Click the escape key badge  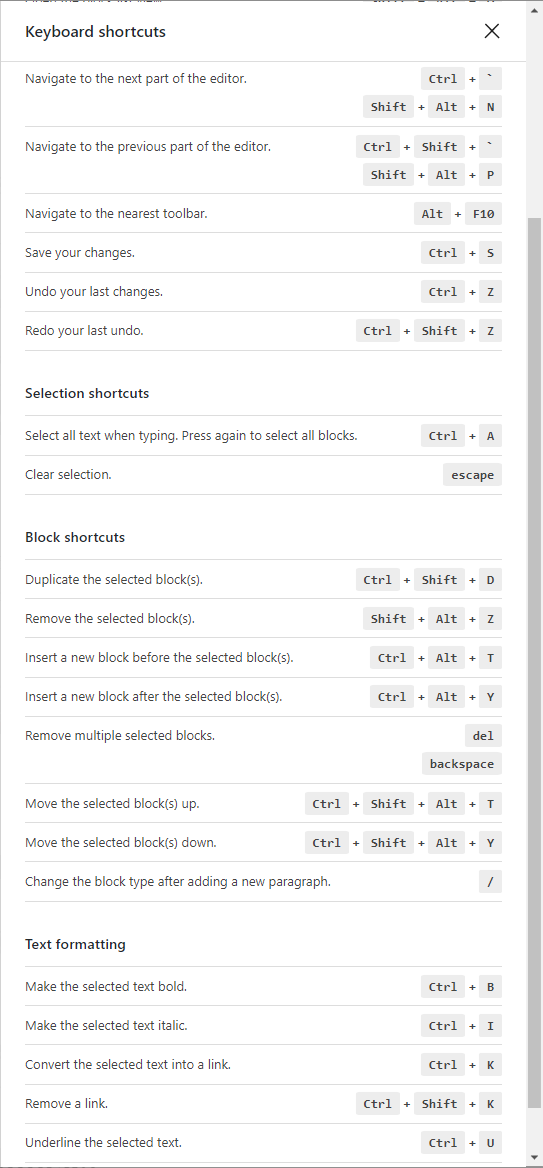(x=472, y=474)
